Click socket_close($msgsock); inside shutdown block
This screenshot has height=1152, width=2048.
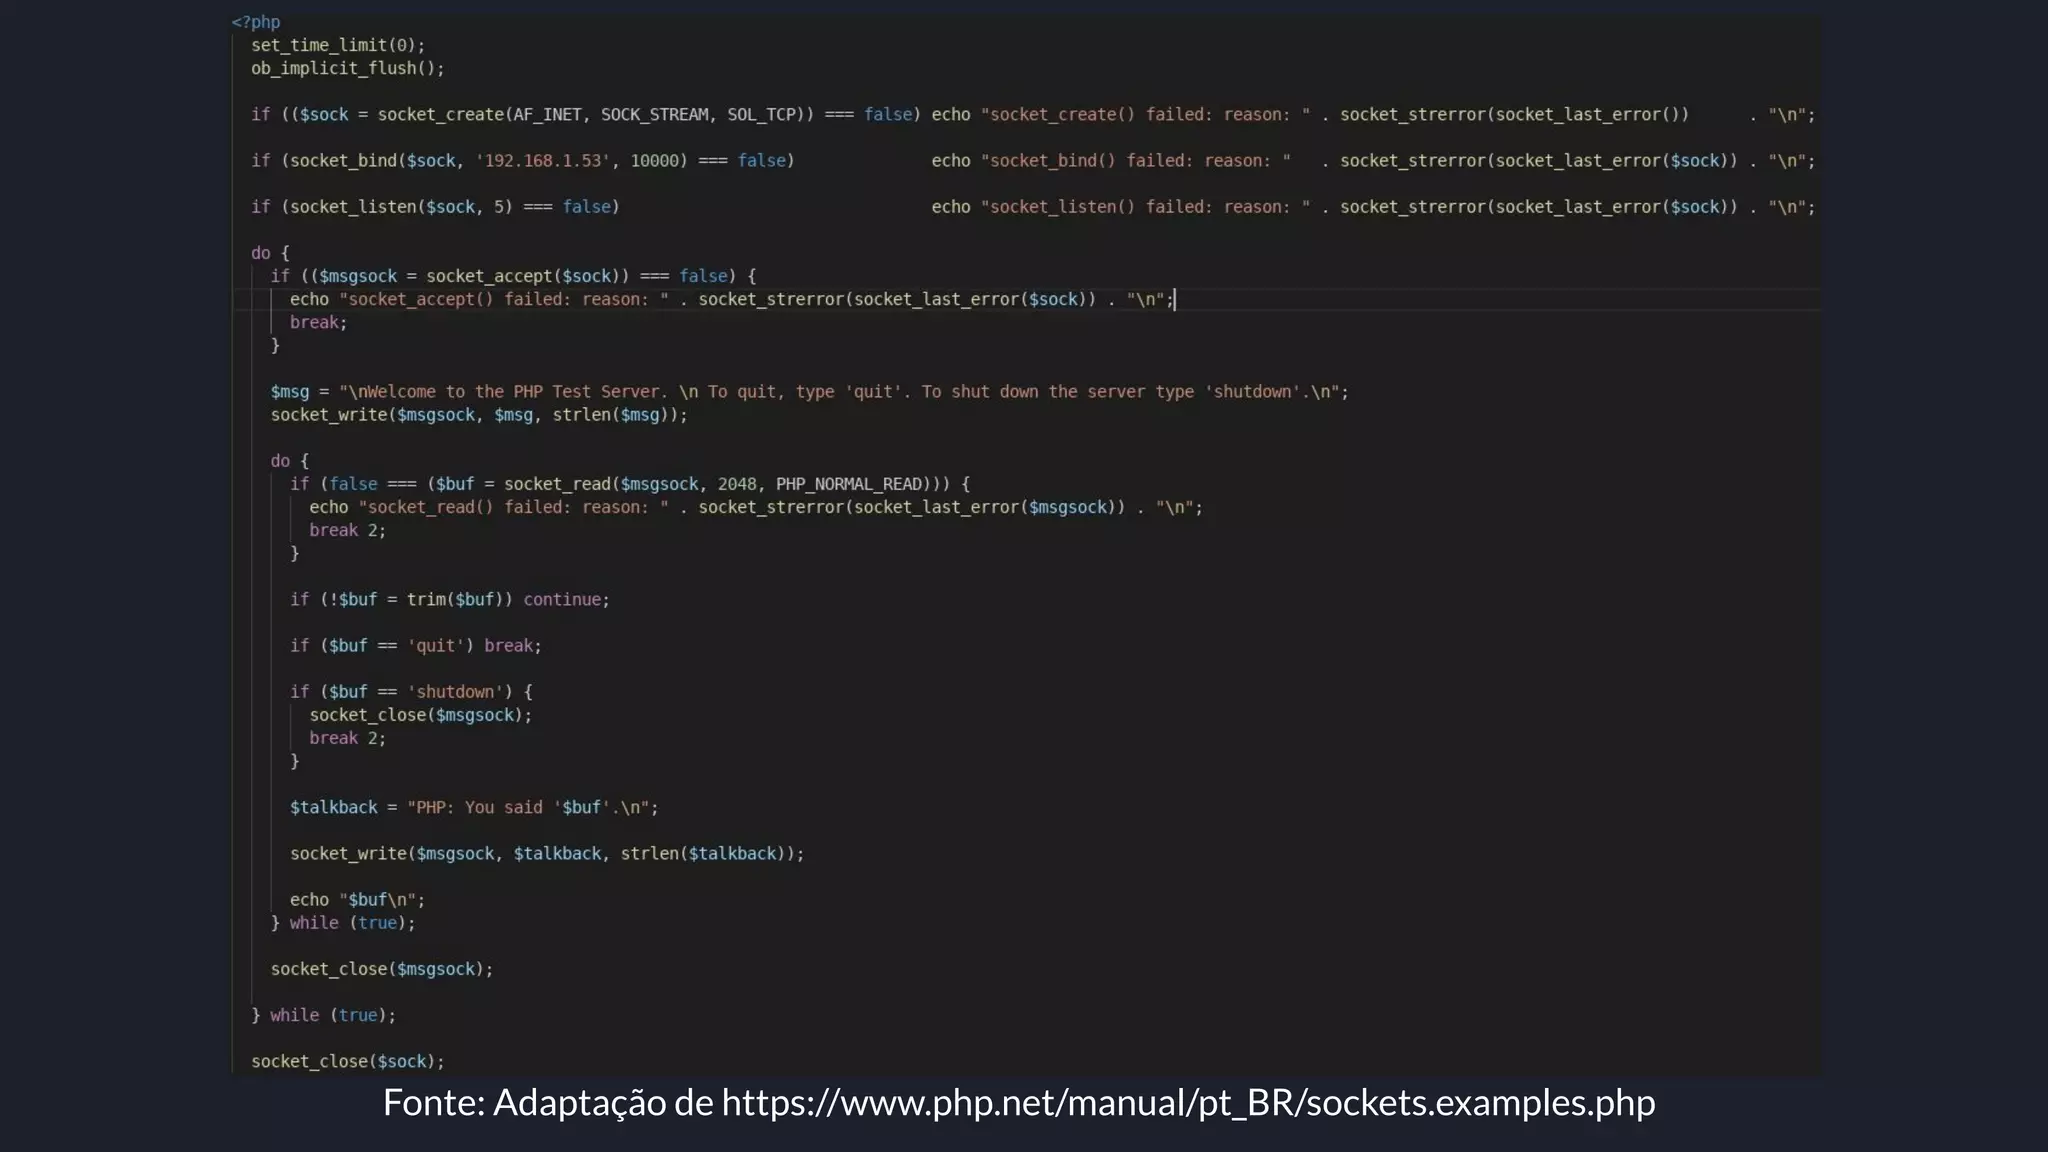pos(420,715)
